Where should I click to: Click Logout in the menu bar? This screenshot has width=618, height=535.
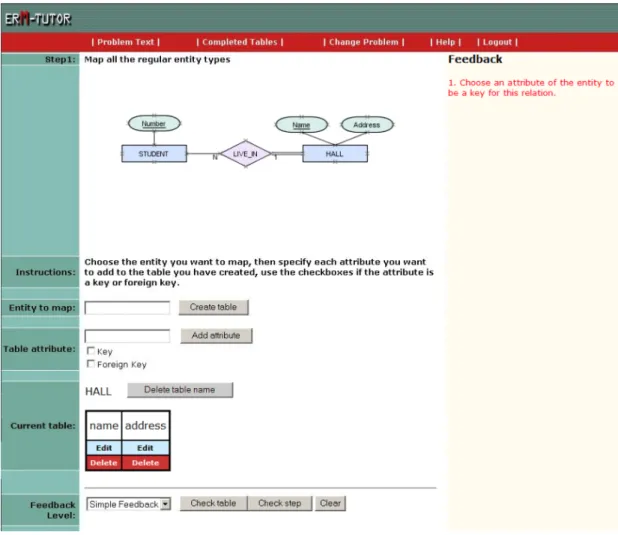(x=497, y=42)
